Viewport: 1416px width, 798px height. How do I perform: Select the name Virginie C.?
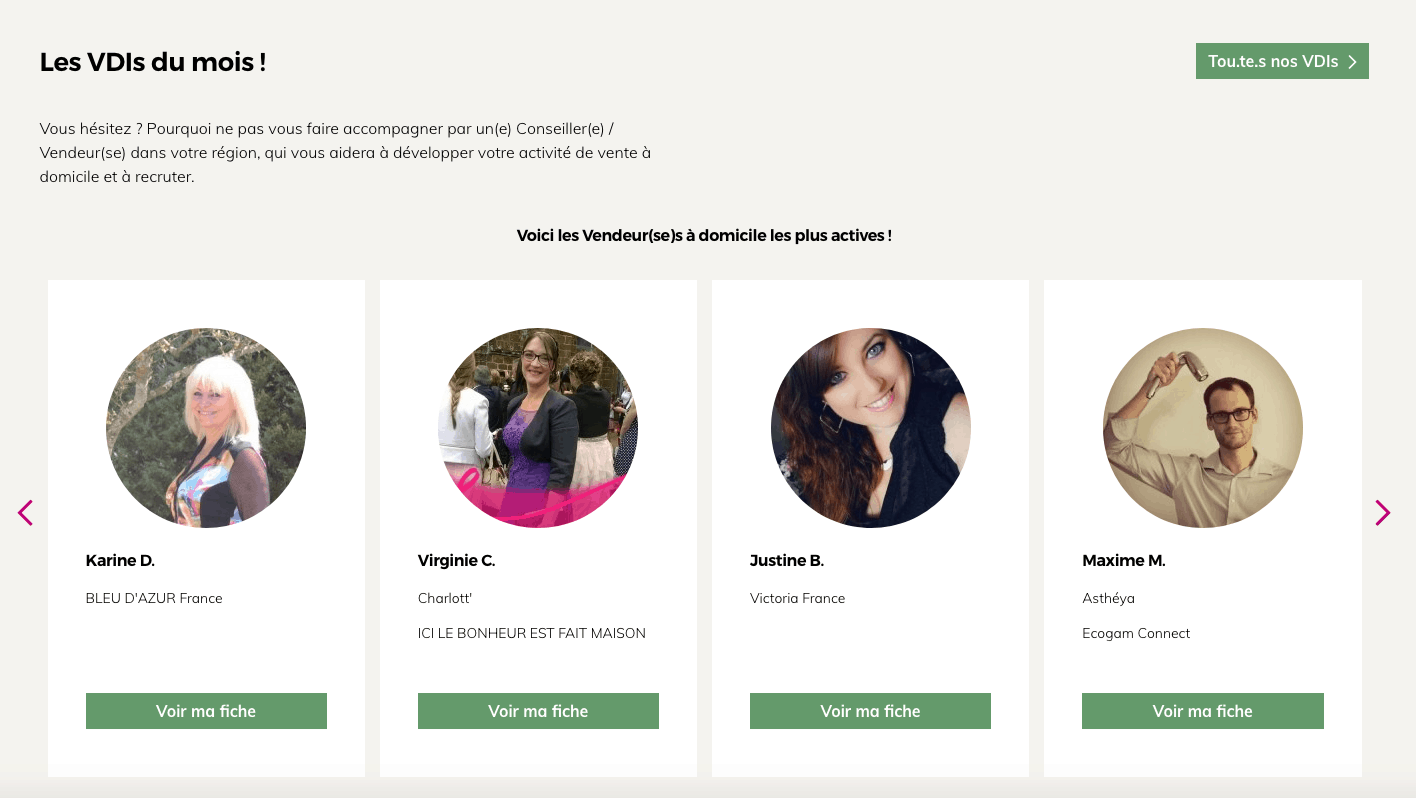(456, 561)
